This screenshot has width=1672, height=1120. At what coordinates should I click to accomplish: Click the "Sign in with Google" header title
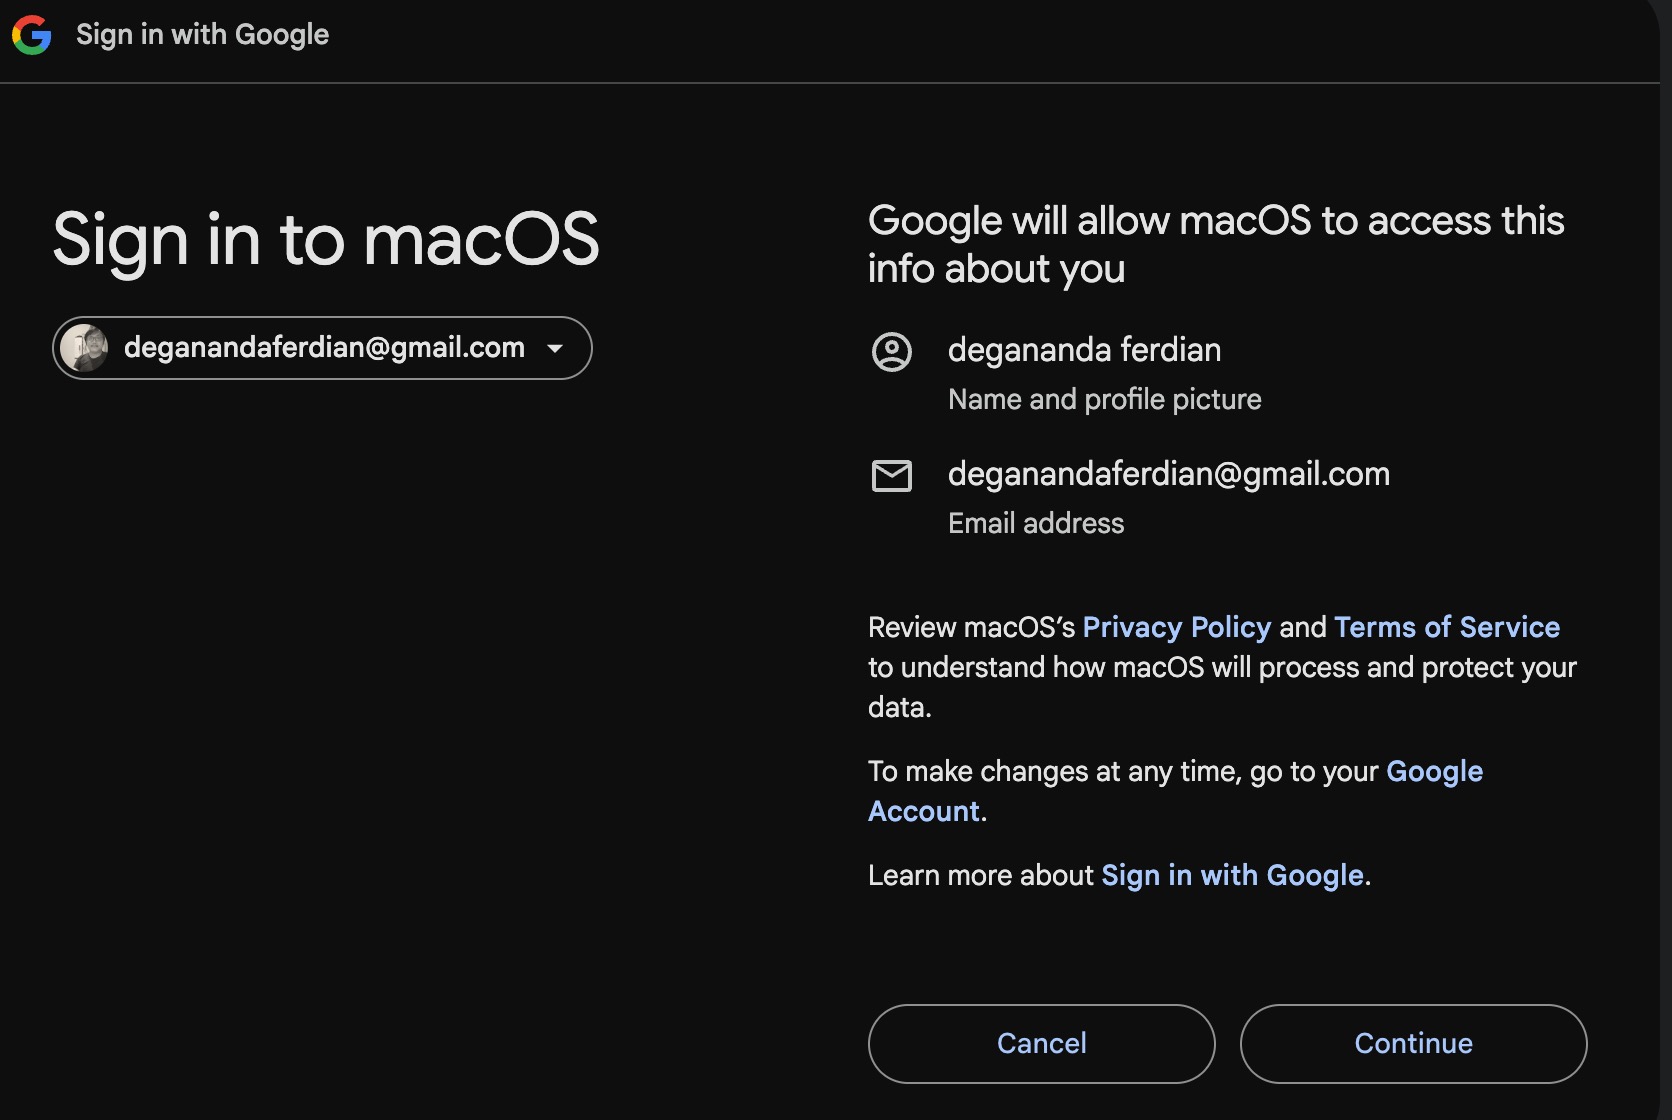pyautogui.click(x=202, y=35)
